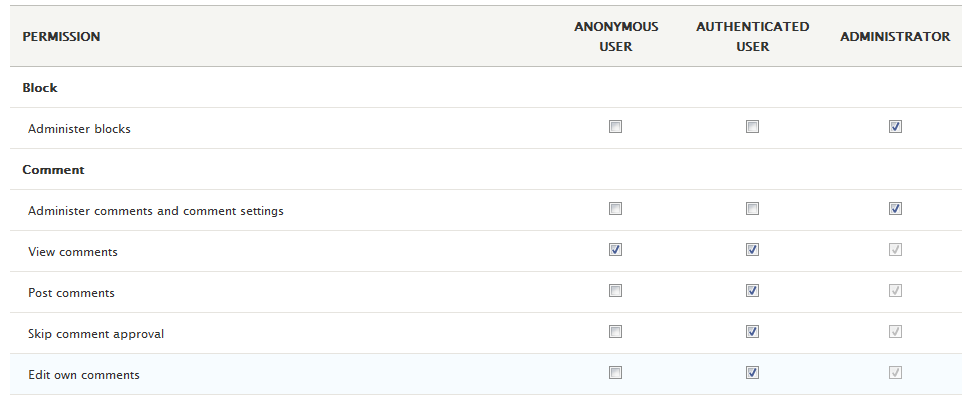Click the Skip comment approval label

coord(96,334)
